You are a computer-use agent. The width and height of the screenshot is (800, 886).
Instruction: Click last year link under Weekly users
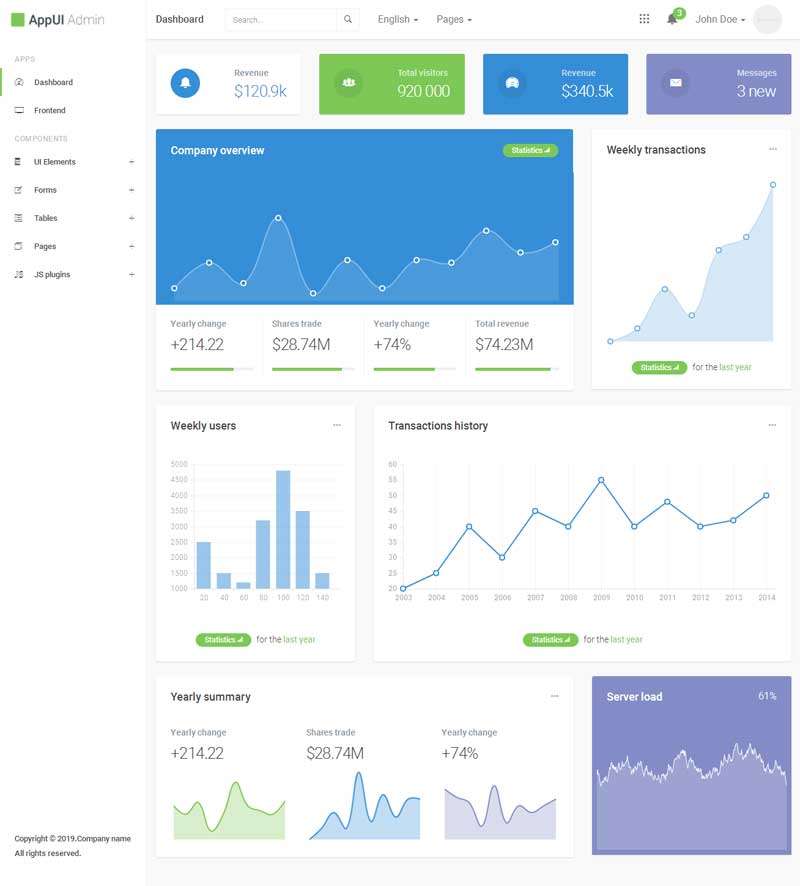click(x=299, y=639)
